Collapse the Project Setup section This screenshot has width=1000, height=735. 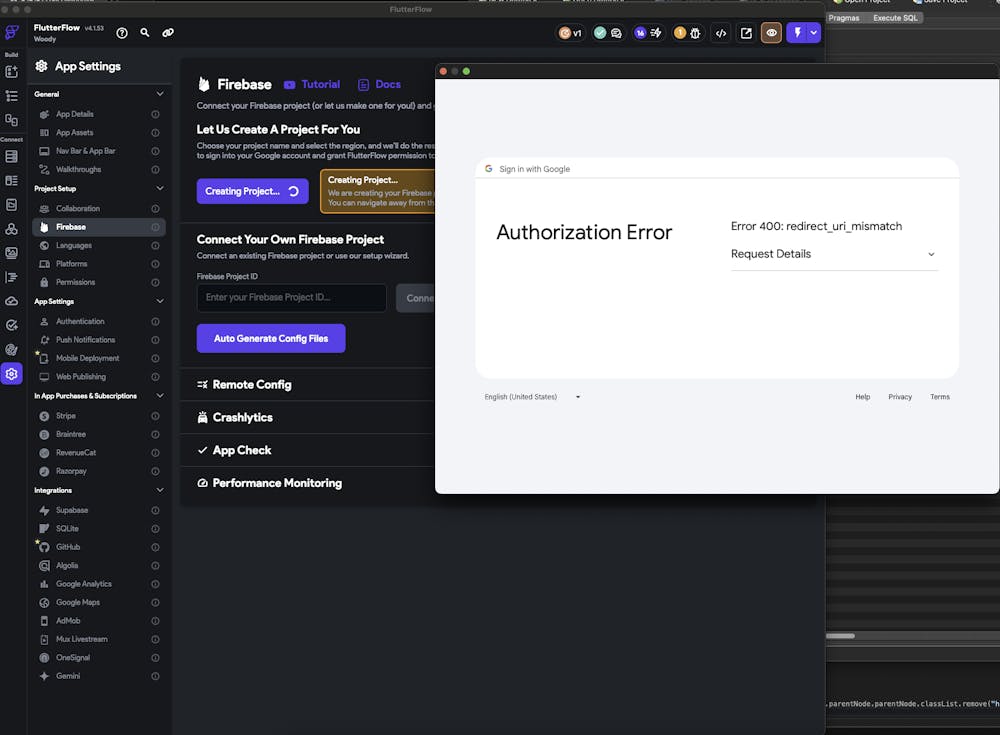pyautogui.click(x=160, y=188)
